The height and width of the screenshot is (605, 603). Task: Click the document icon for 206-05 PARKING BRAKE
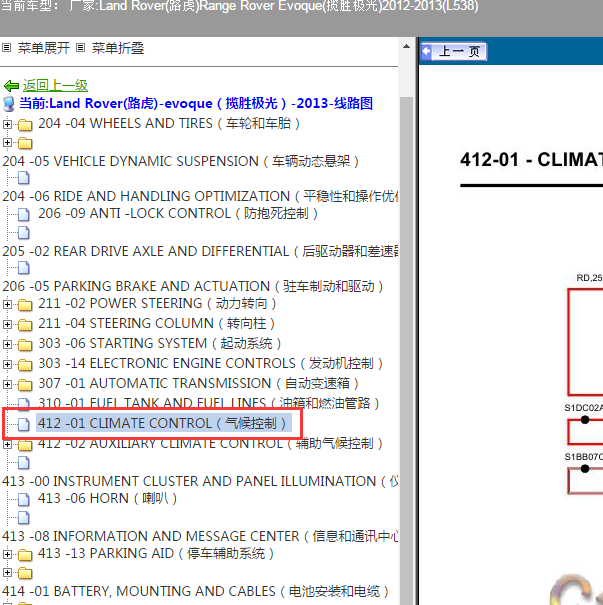click(24, 267)
